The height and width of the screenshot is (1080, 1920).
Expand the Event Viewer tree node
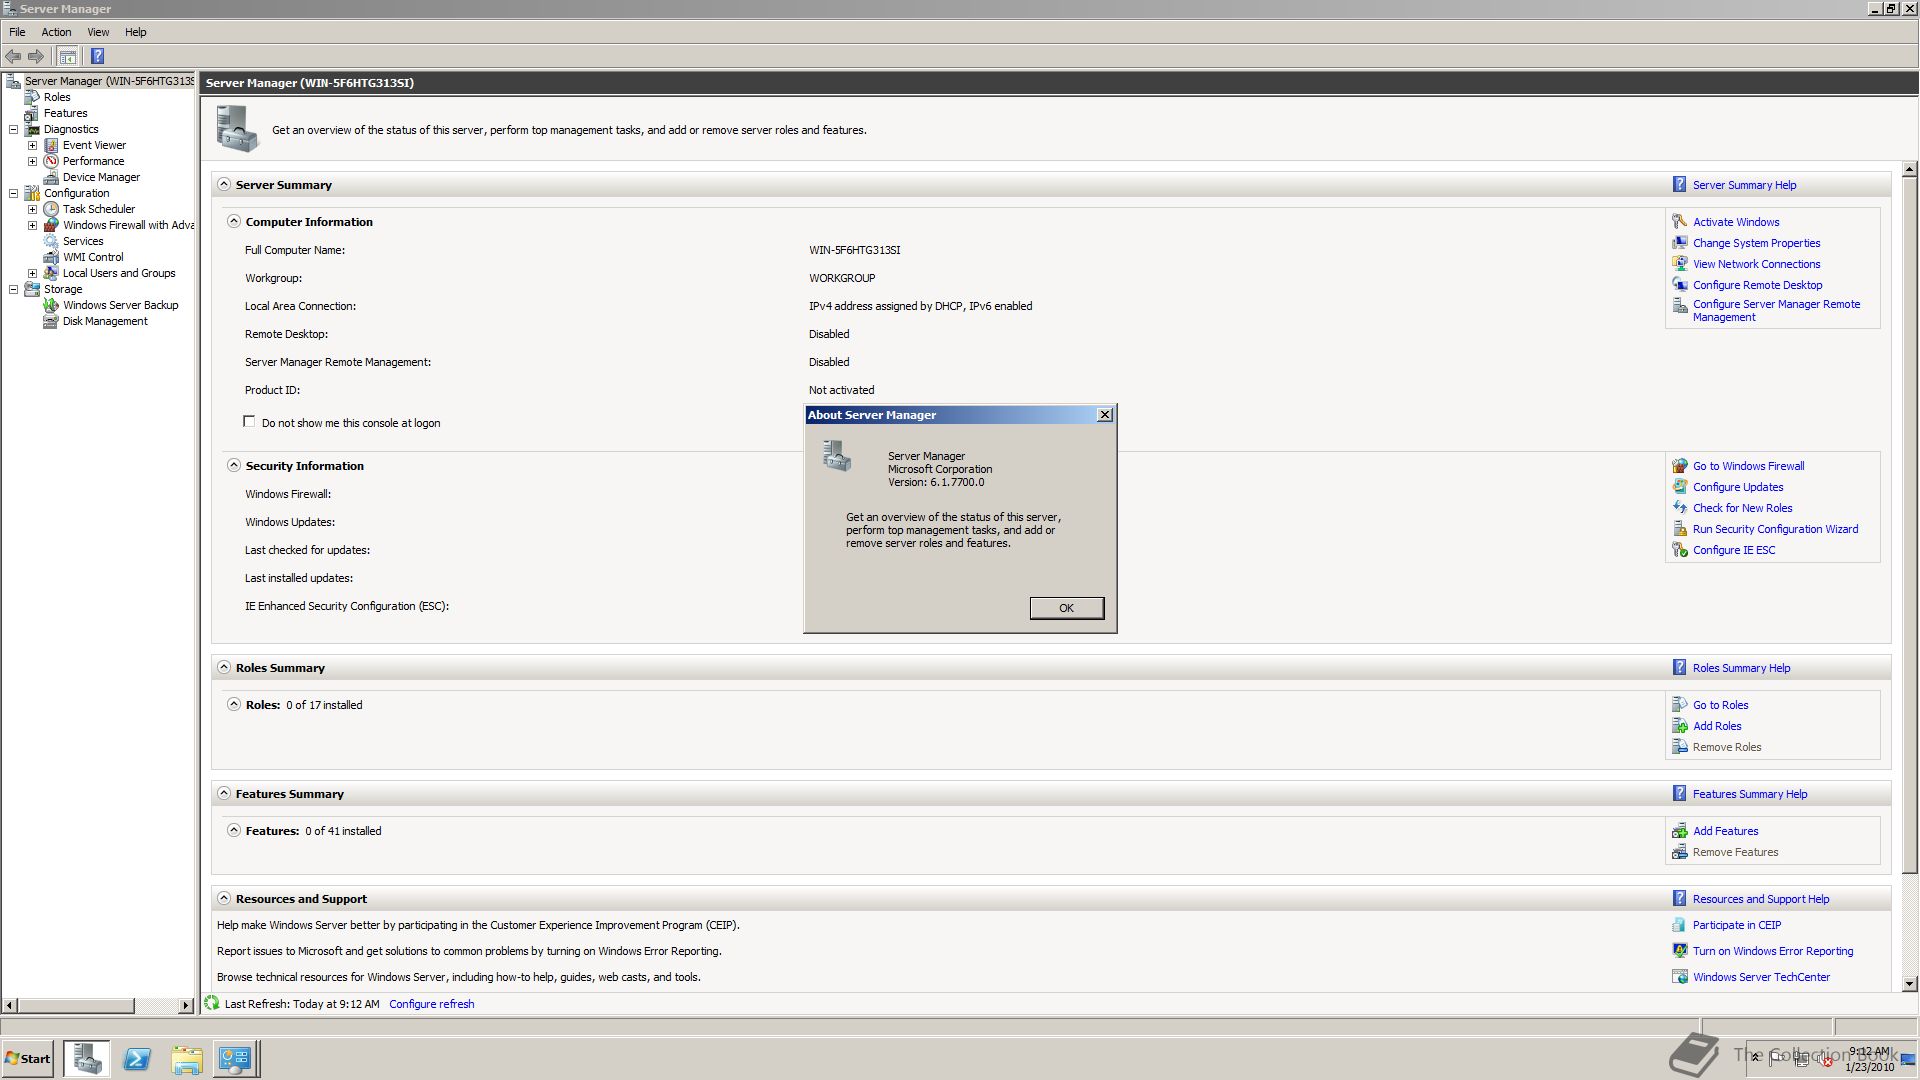(32, 145)
